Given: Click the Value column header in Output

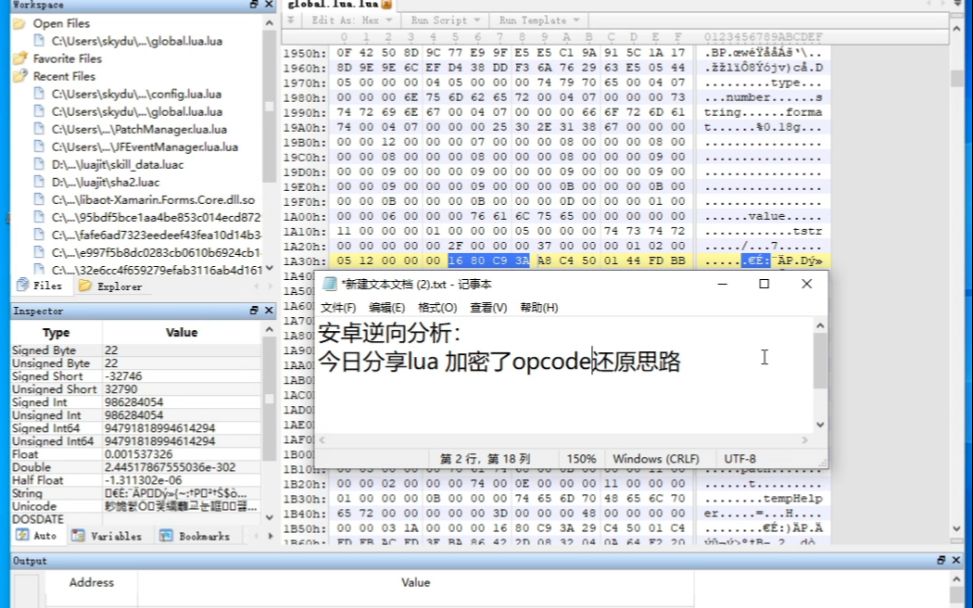Looking at the screenshot, I should click(415, 583).
